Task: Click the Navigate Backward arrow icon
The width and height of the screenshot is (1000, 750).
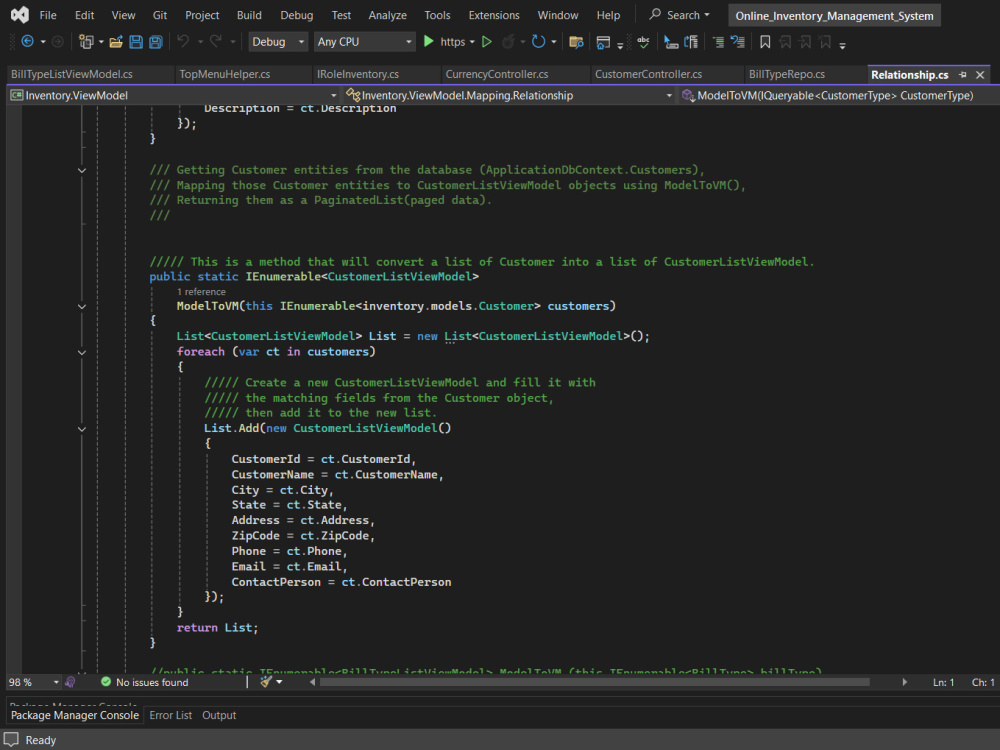Action: pyautogui.click(x=27, y=42)
